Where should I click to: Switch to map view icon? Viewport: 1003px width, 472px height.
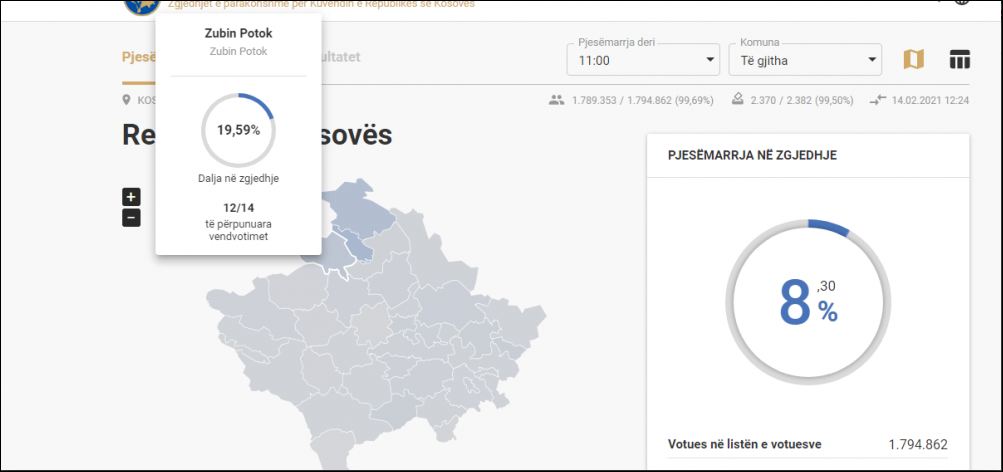(913, 60)
